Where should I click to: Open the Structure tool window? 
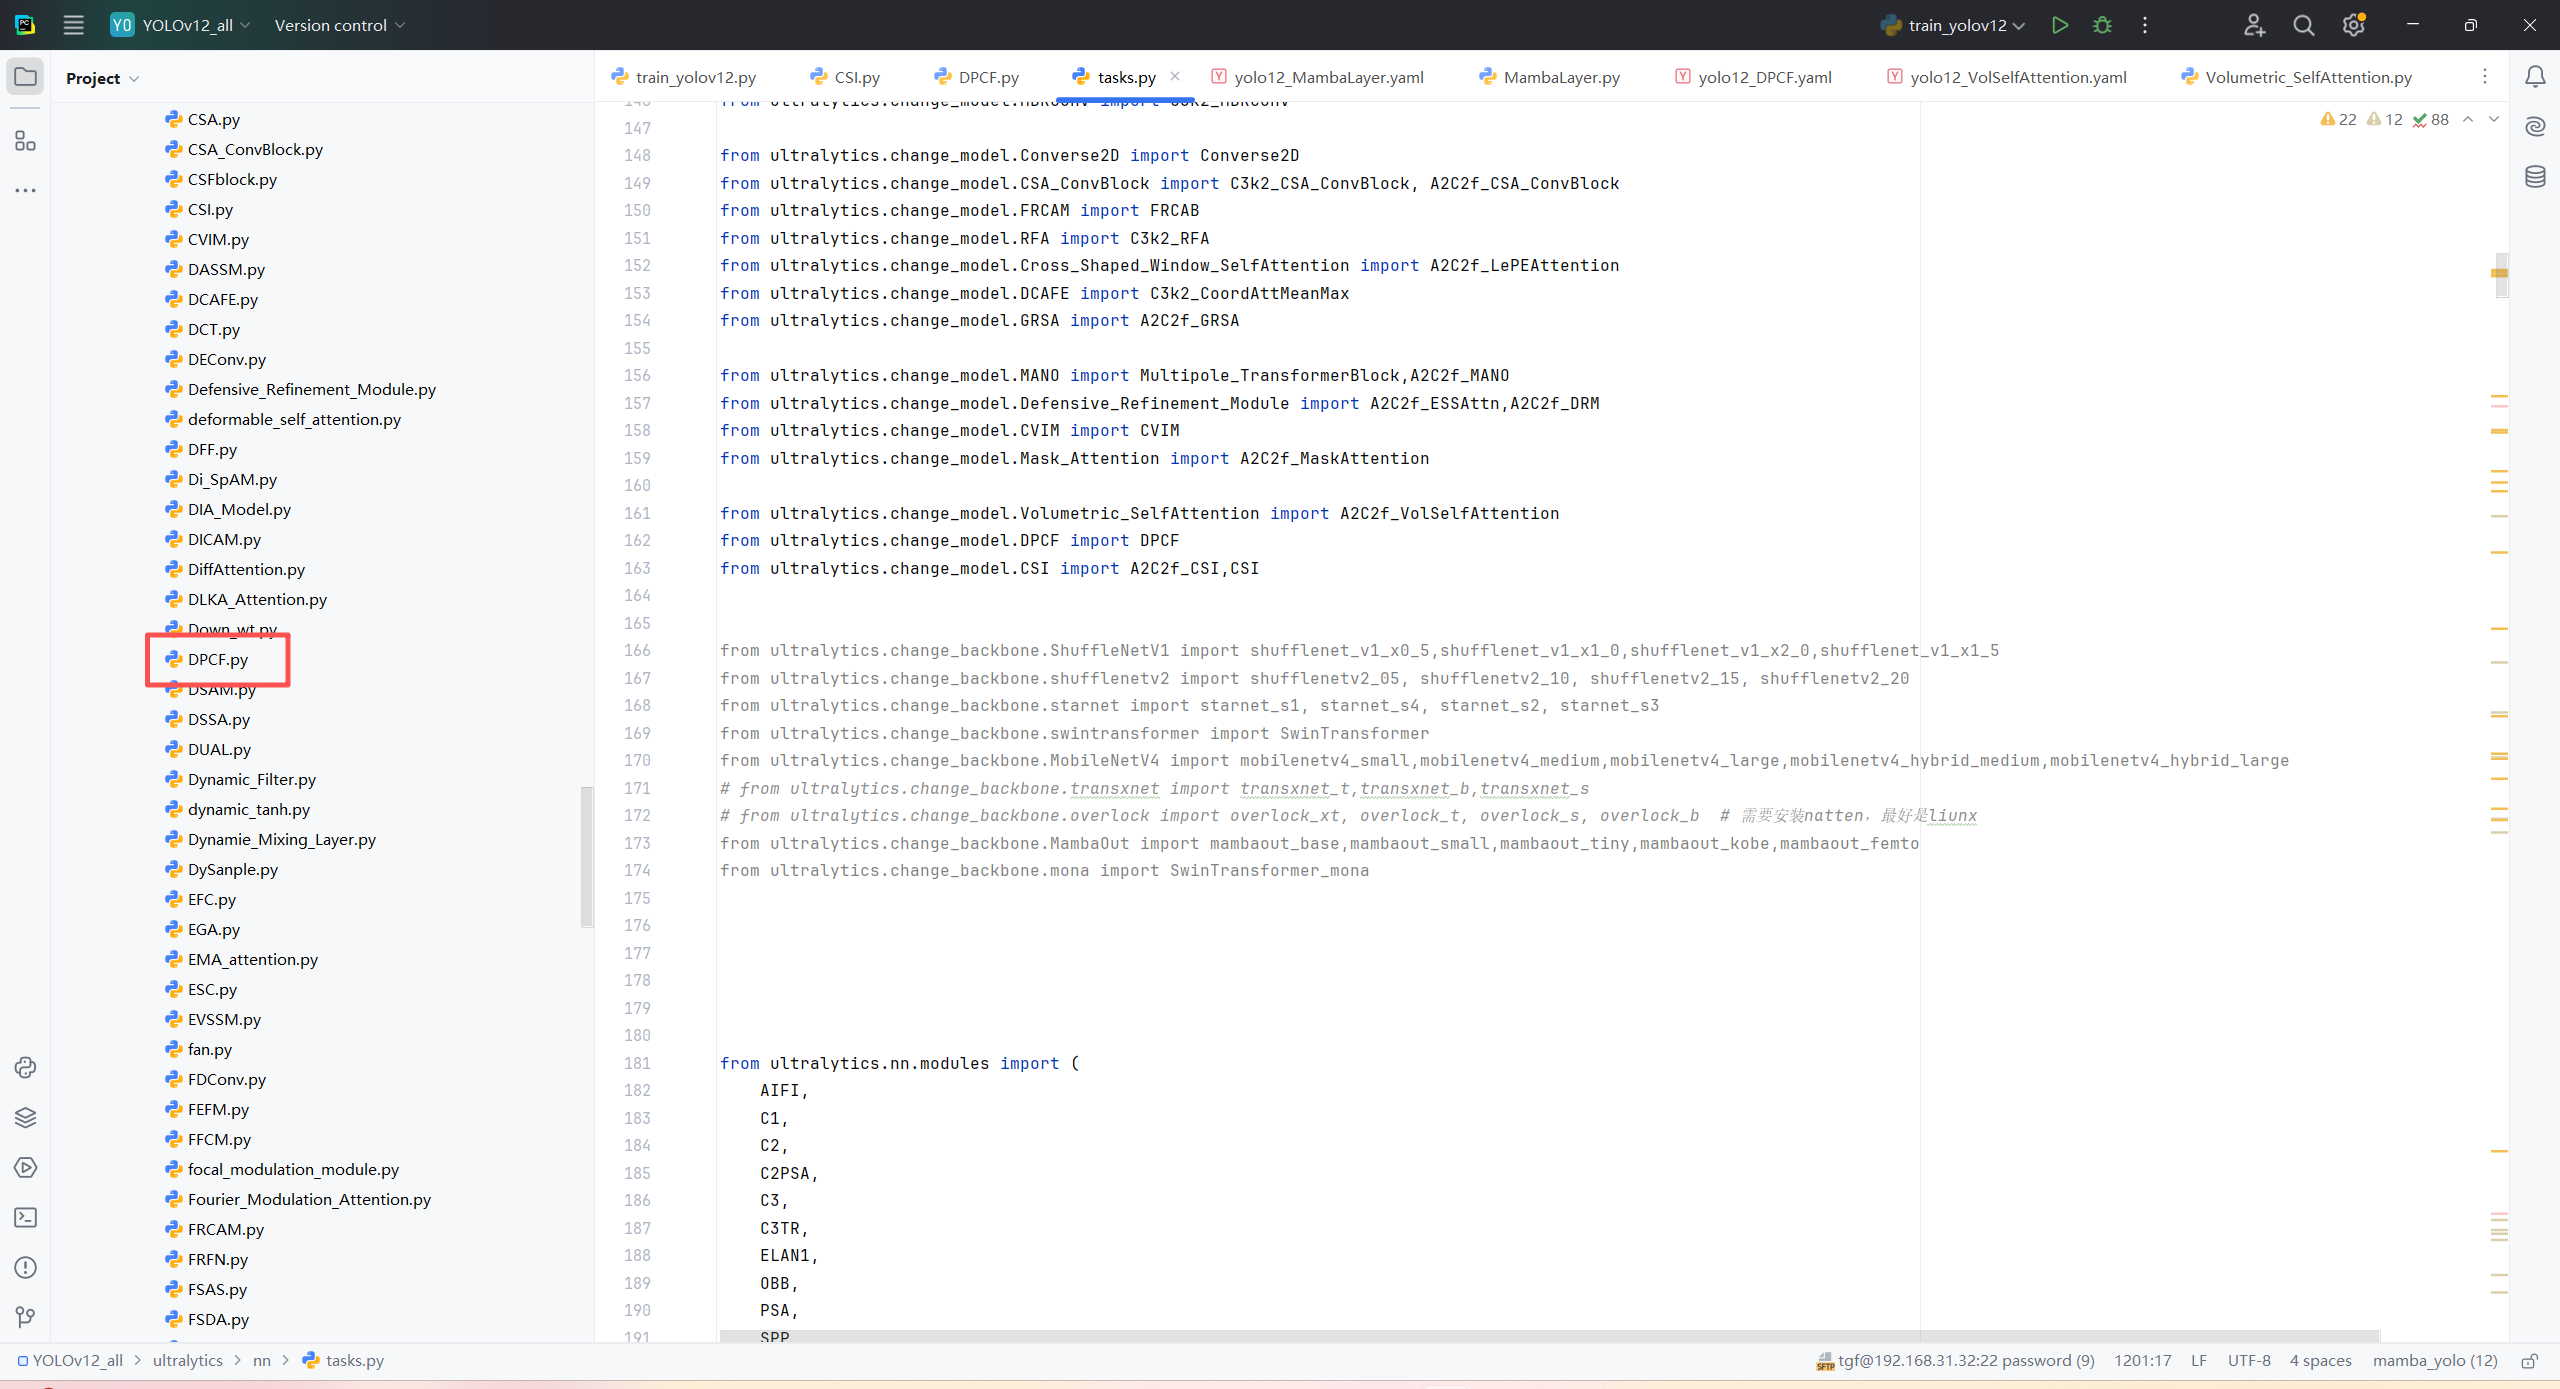coord(25,141)
